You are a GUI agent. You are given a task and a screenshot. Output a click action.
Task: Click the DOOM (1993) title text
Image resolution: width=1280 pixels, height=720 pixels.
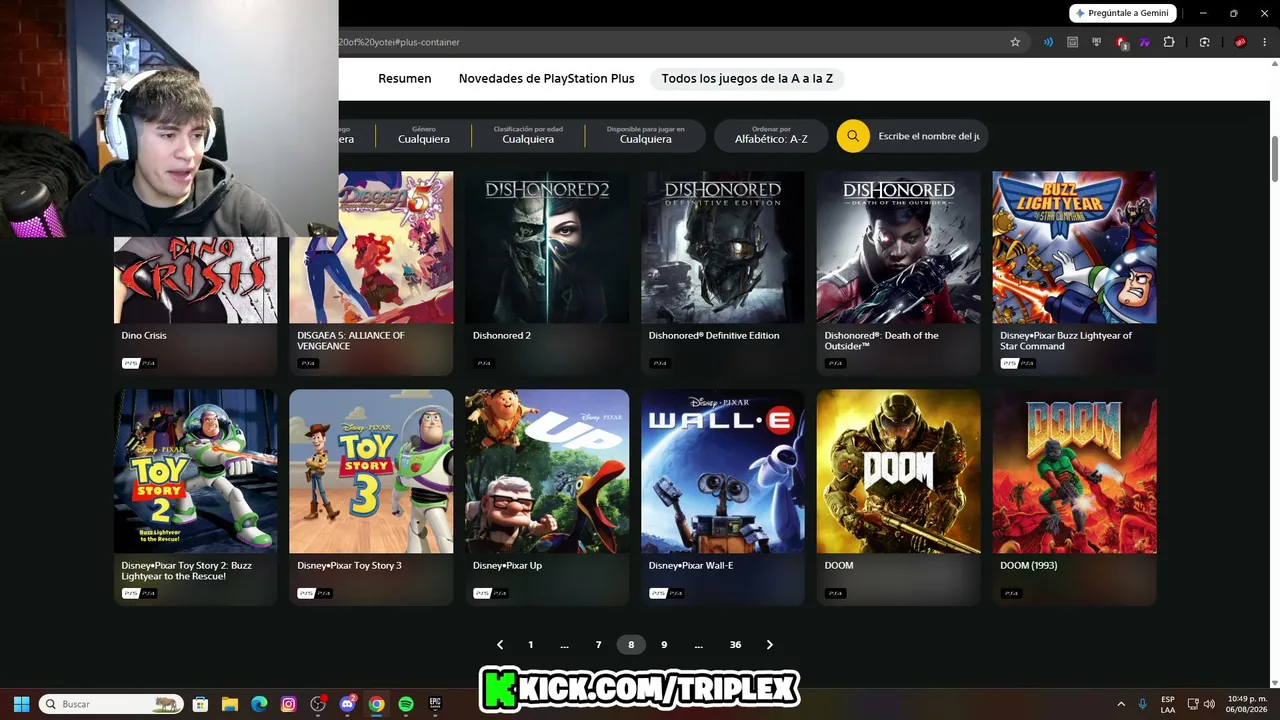1029,566
